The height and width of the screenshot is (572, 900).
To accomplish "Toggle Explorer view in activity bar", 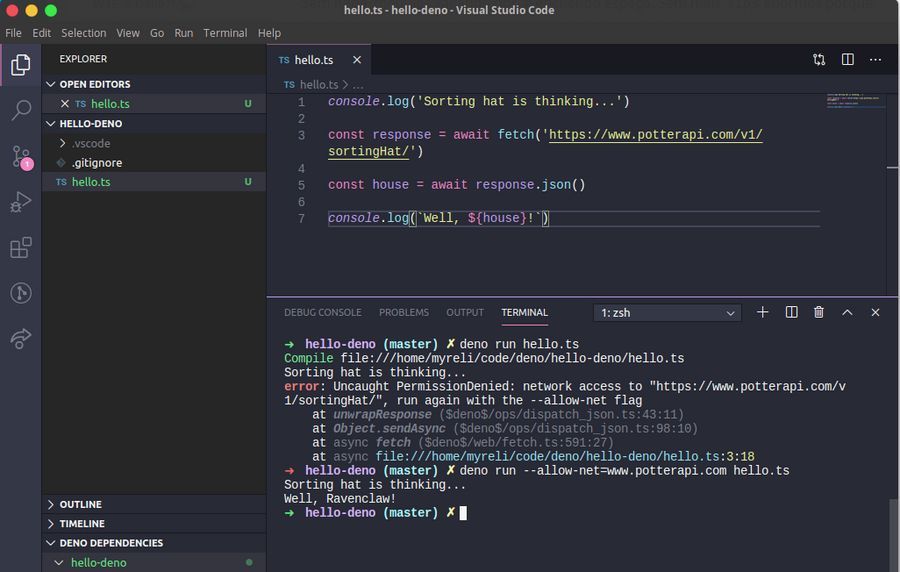I will tap(21, 66).
